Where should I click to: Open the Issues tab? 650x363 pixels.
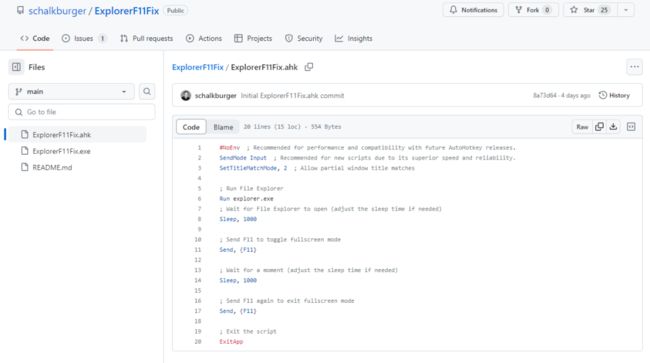click(x=84, y=39)
